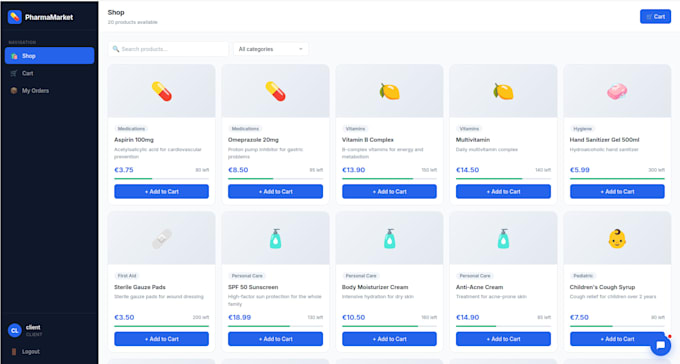Screen dimensions: 680x364
Task: Focus the Search products field
Action: point(168,49)
